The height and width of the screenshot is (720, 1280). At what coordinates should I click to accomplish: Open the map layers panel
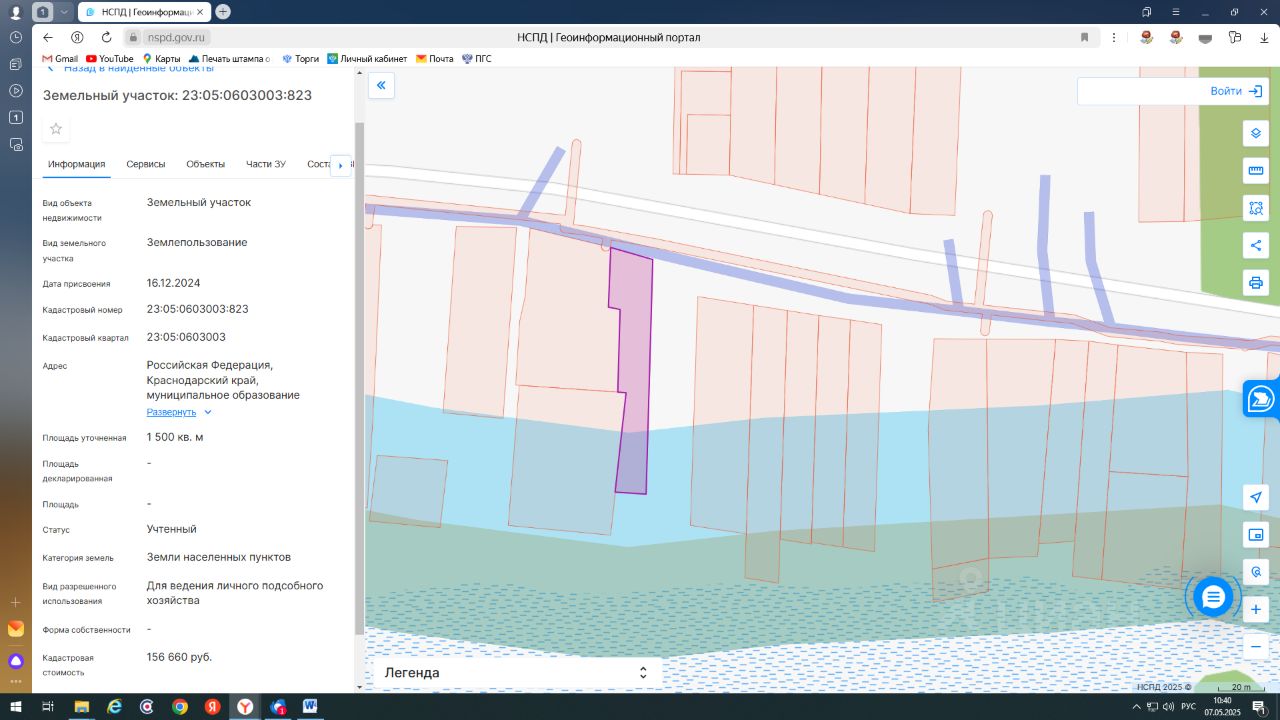pos(1256,134)
